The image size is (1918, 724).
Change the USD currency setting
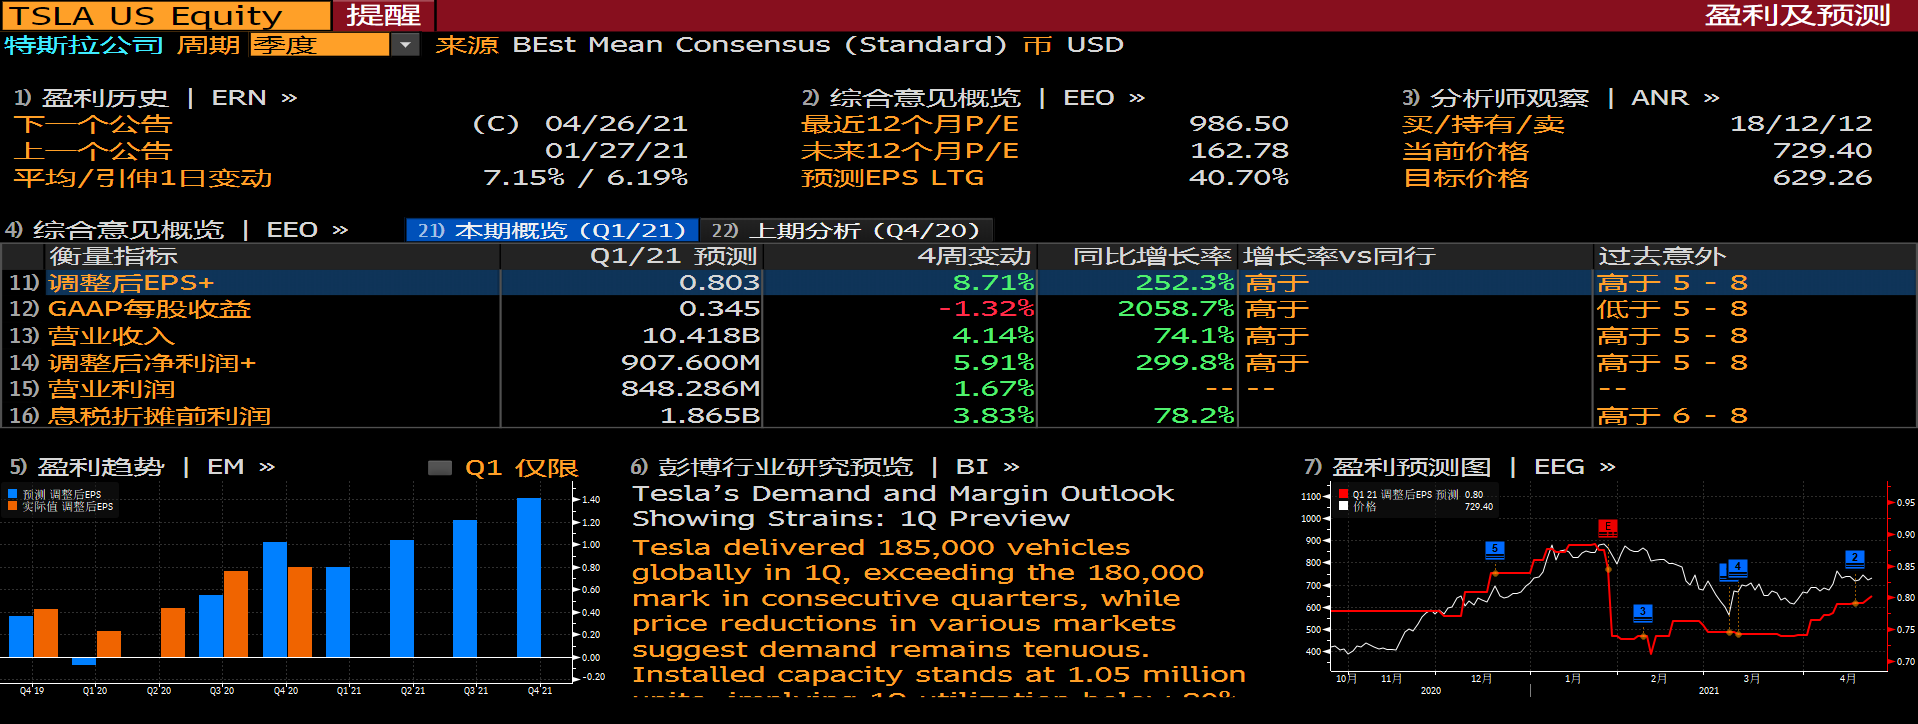pyautogui.click(x=1095, y=45)
